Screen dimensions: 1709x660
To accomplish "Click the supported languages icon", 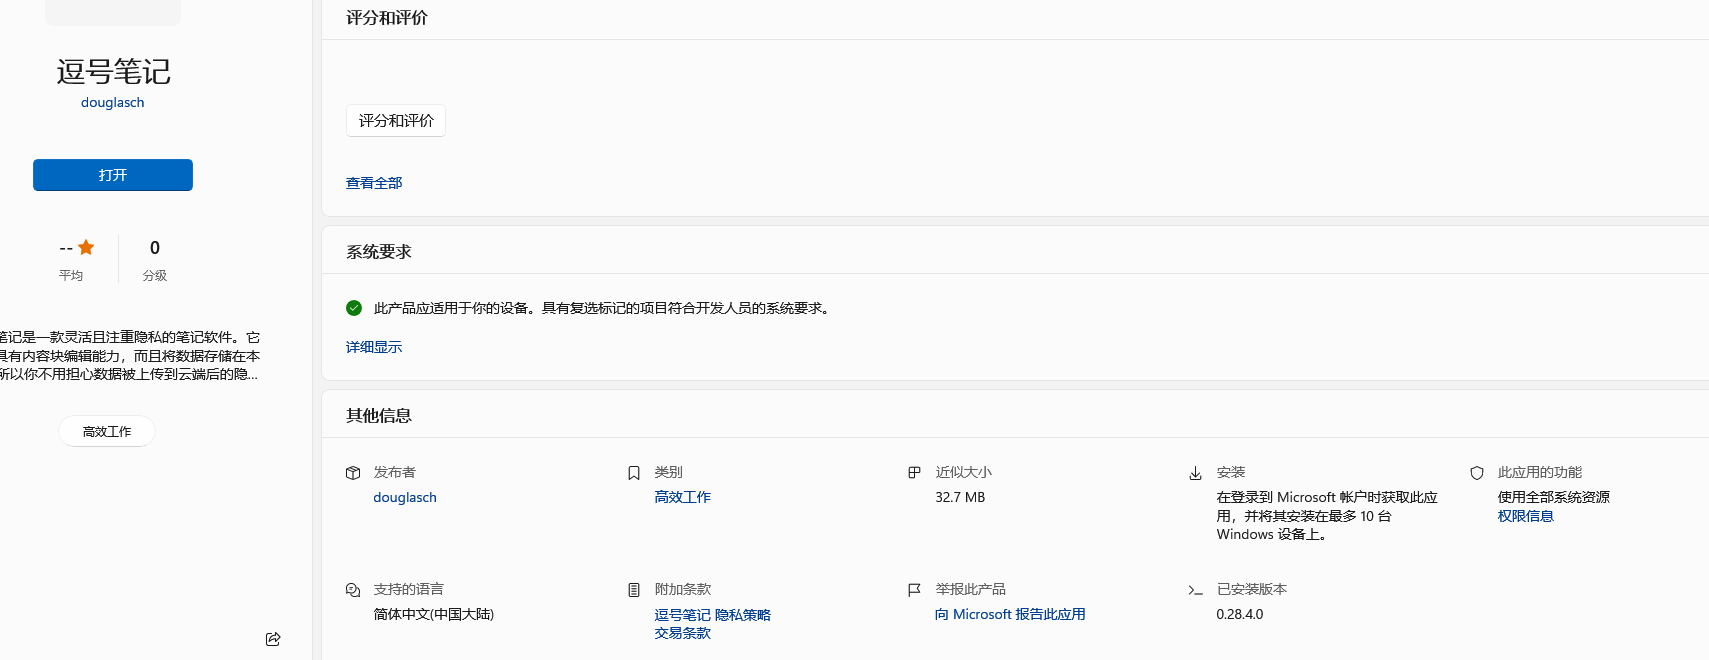I will click(353, 590).
